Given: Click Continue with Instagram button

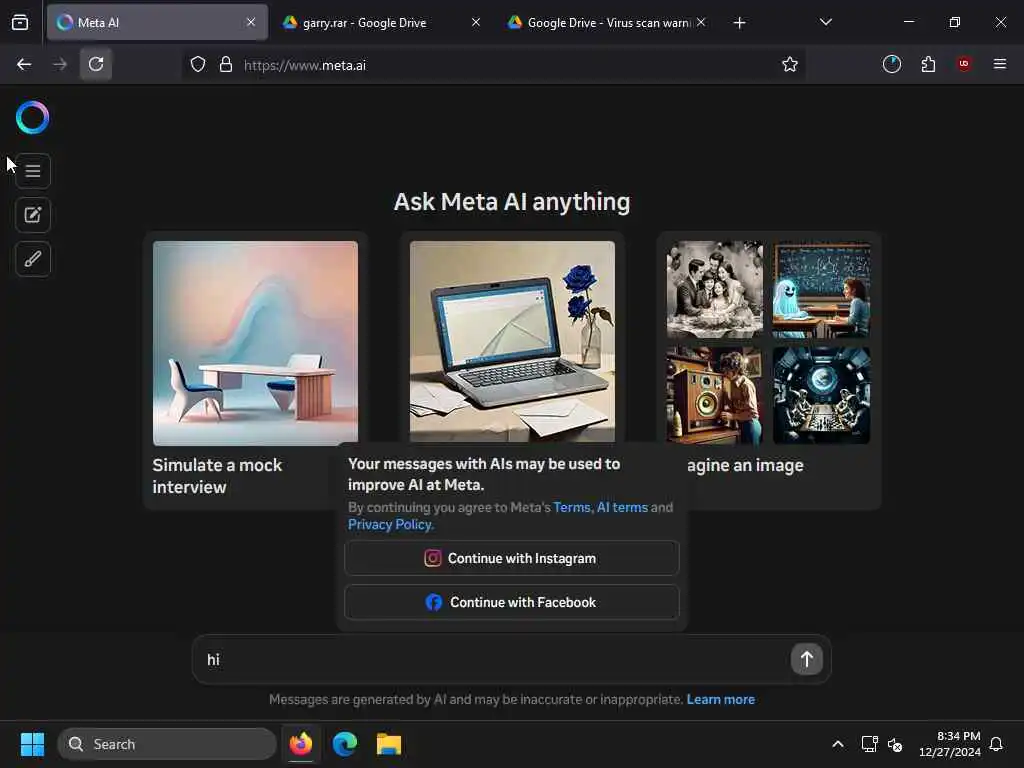Looking at the screenshot, I should coord(512,558).
